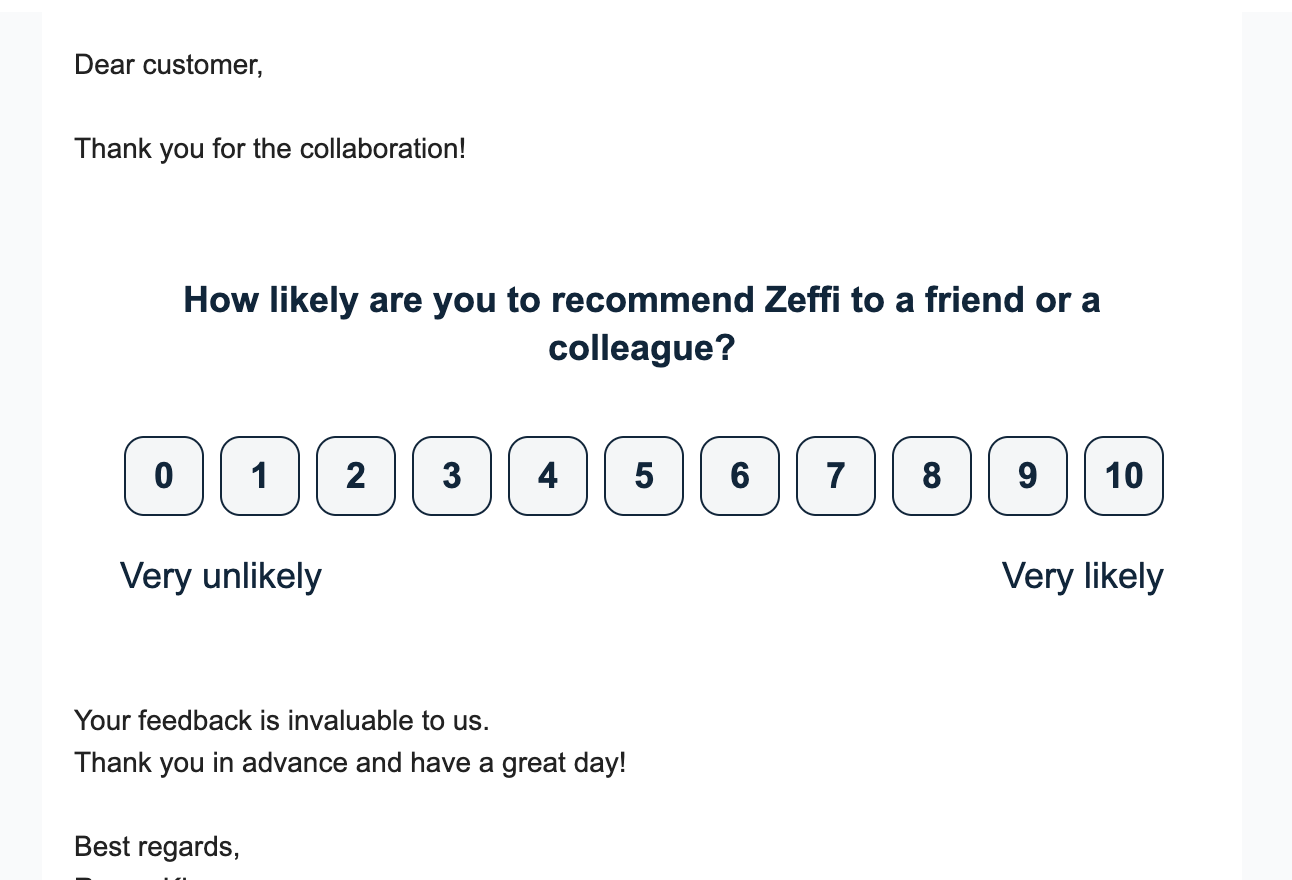Click the "Dear customer," greeting
Image resolution: width=1292 pixels, height=880 pixels.
(168, 65)
